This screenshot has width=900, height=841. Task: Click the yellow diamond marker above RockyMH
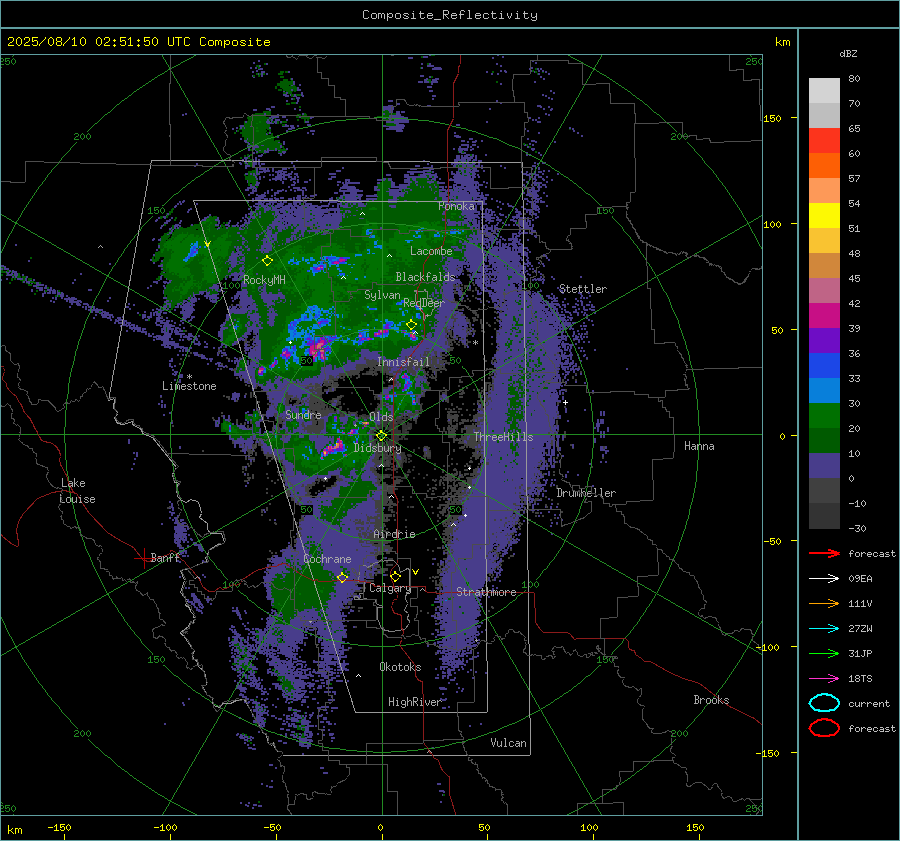(267, 261)
